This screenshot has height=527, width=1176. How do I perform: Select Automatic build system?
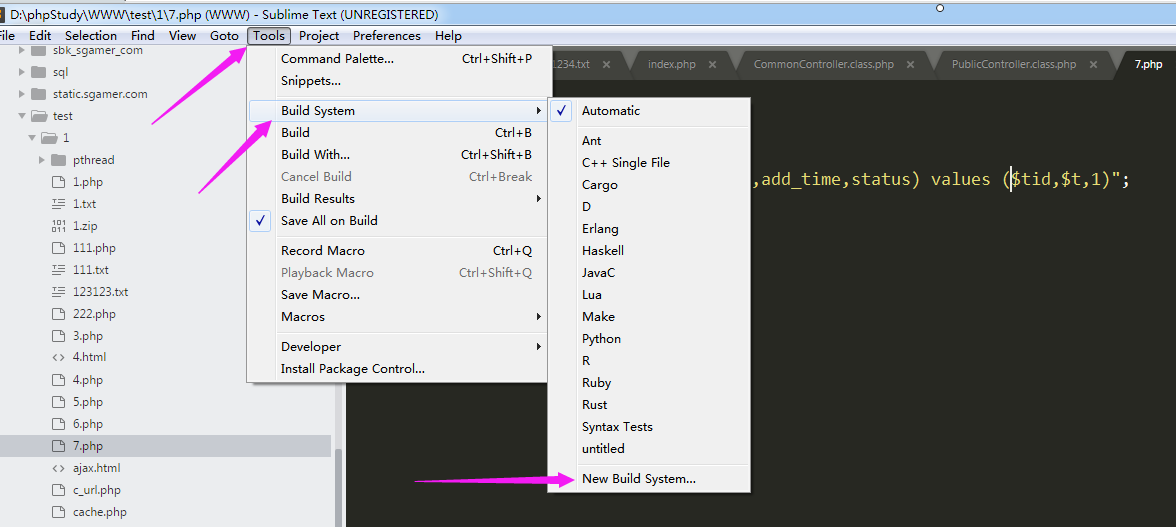click(610, 111)
